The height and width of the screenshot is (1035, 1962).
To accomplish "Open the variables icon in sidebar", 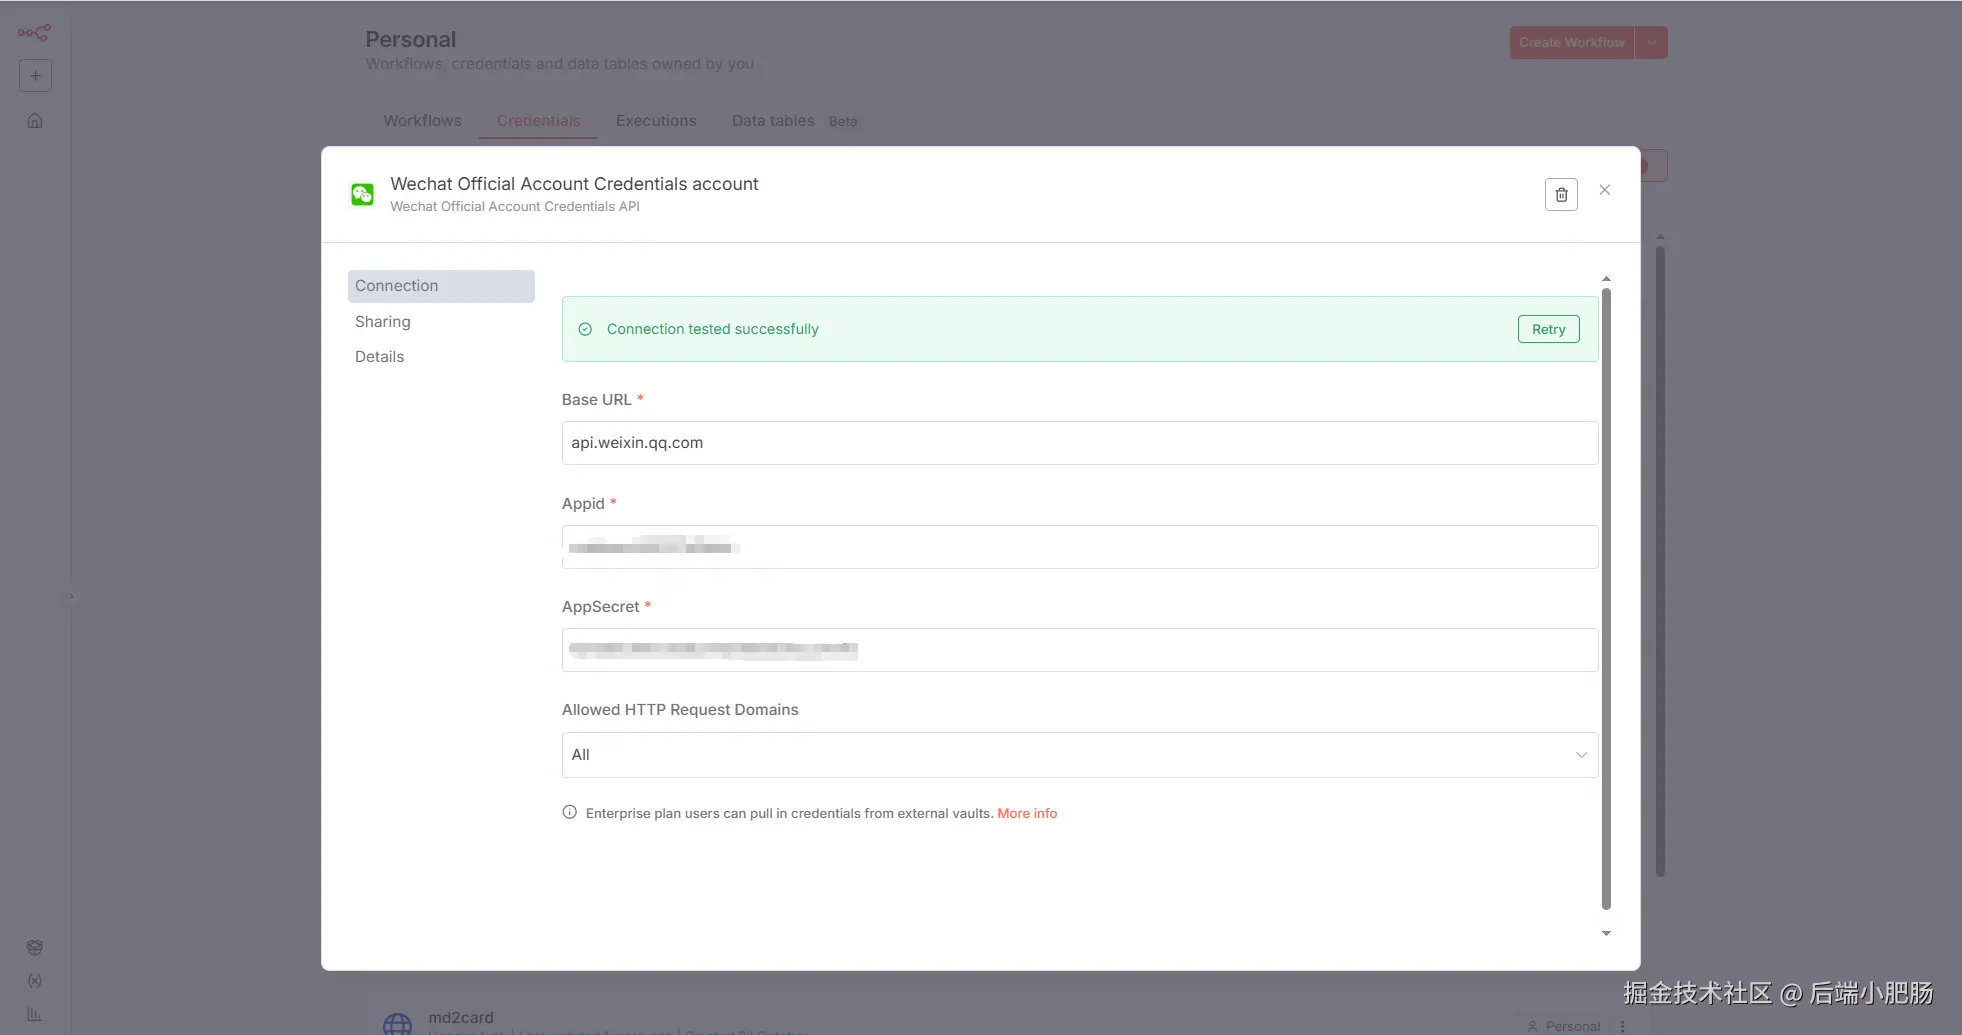I will click(35, 981).
